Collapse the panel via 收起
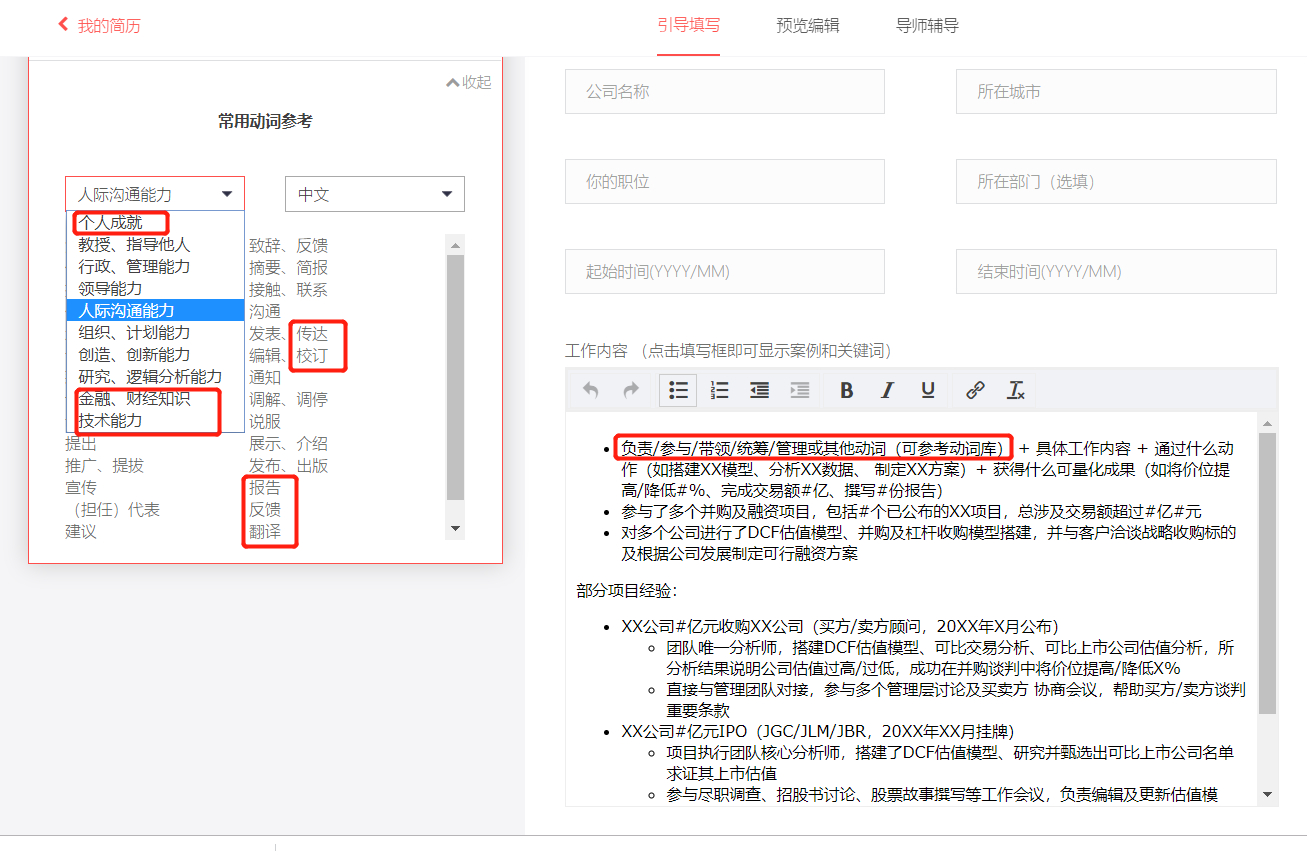 coord(469,82)
